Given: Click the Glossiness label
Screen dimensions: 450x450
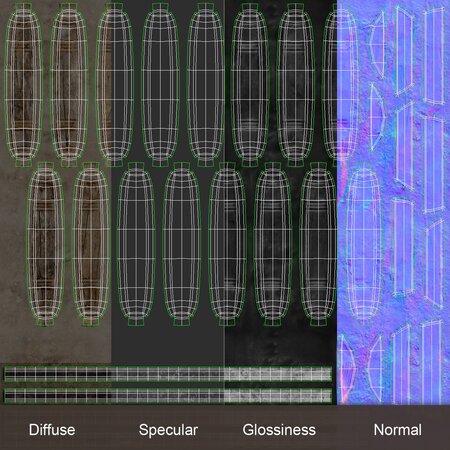Looking at the screenshot, I should (279, 430).
